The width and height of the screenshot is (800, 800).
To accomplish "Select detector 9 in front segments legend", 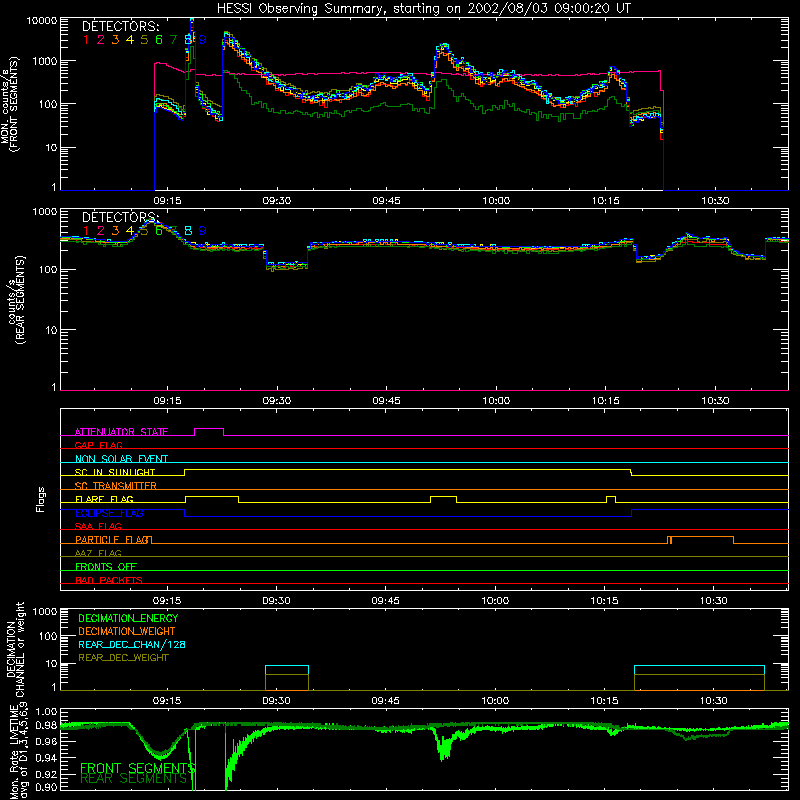I will click(x=203, y=39).
